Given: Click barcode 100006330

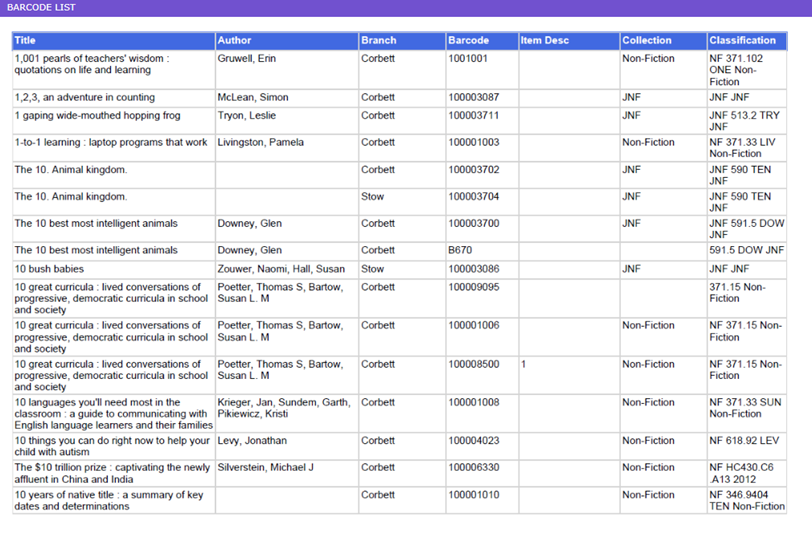Looking at the screenshot, I should pos(473,468).
